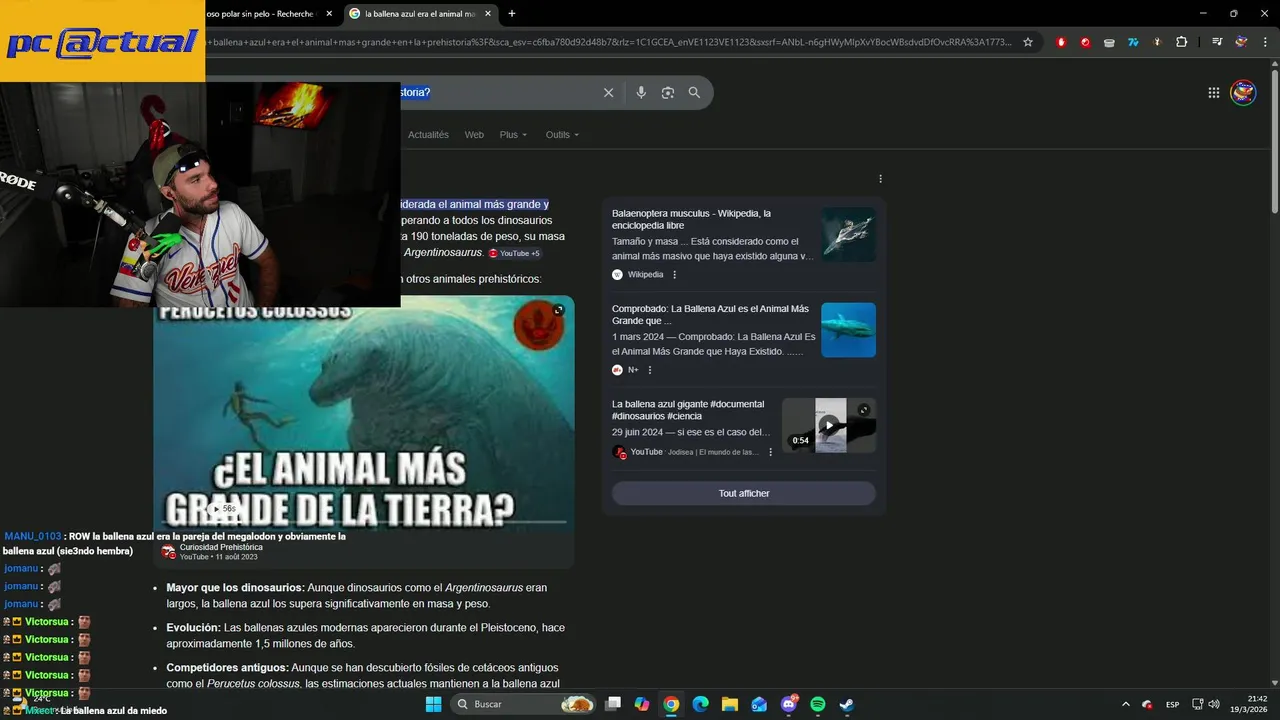
Task: Close the 'oso polar sin pelo' tab
Action: tap(329, 14)
